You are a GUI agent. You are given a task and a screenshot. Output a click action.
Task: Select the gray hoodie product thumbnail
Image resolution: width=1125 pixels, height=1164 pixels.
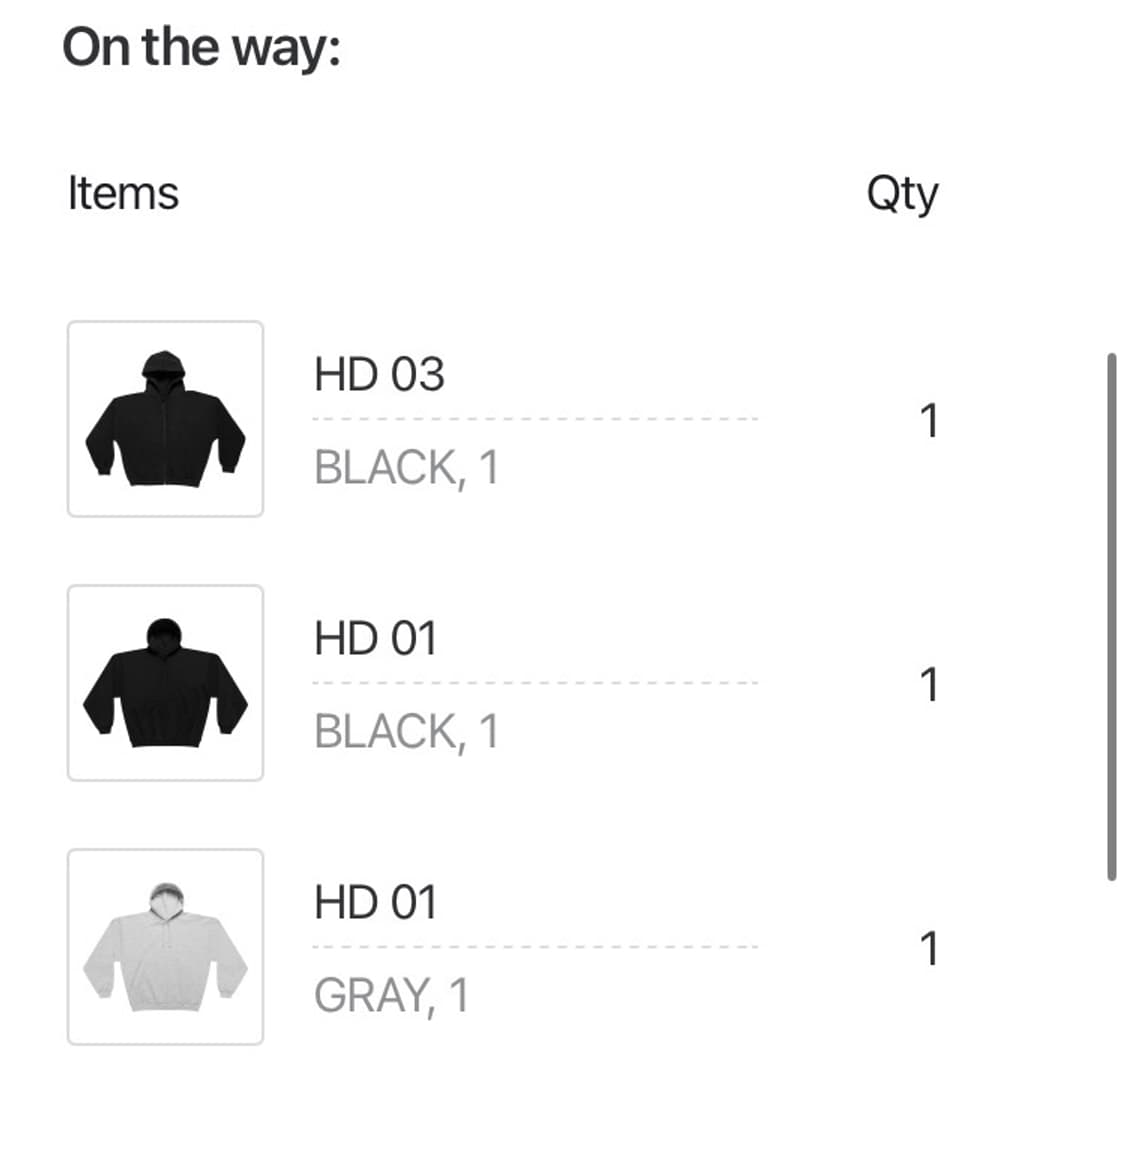165,947
